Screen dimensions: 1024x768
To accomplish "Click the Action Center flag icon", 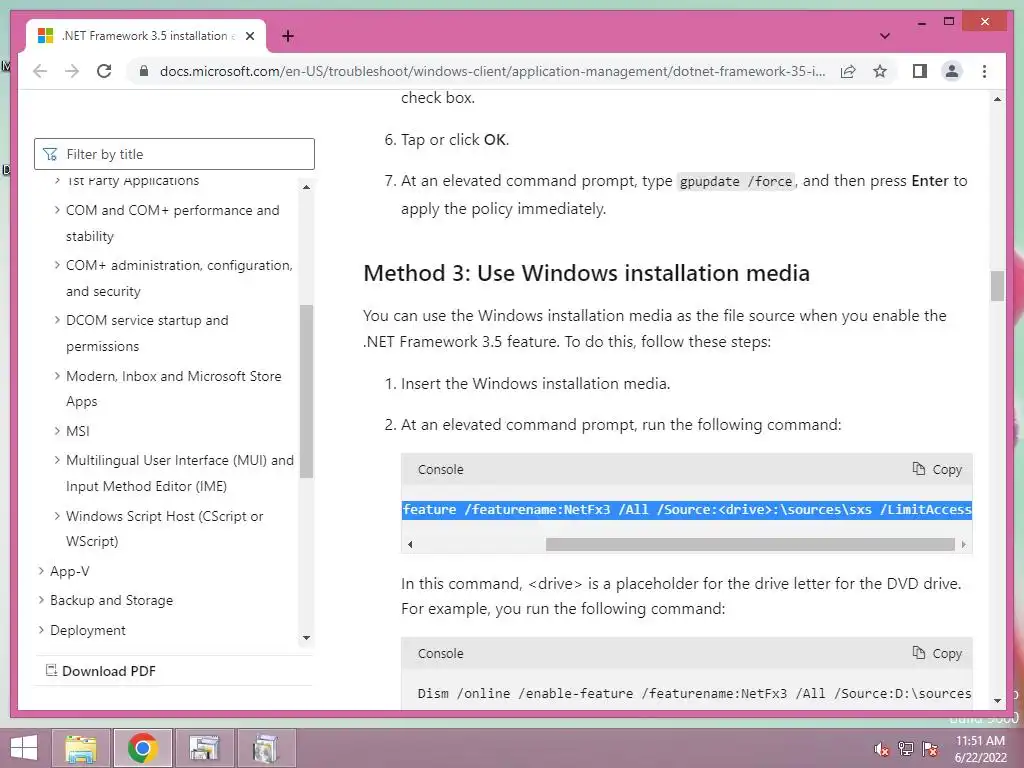I will click(x=930, y=749).
